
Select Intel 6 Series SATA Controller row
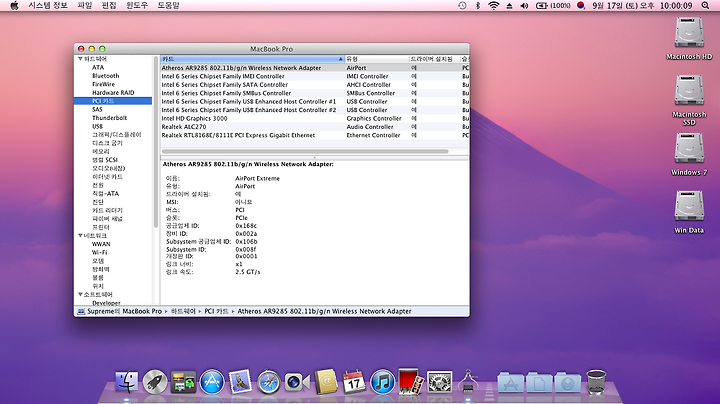[315, 85]
